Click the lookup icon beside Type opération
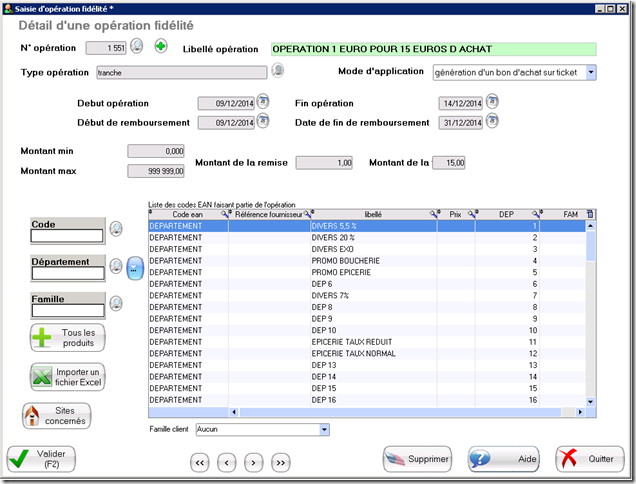 pos(278,71)
